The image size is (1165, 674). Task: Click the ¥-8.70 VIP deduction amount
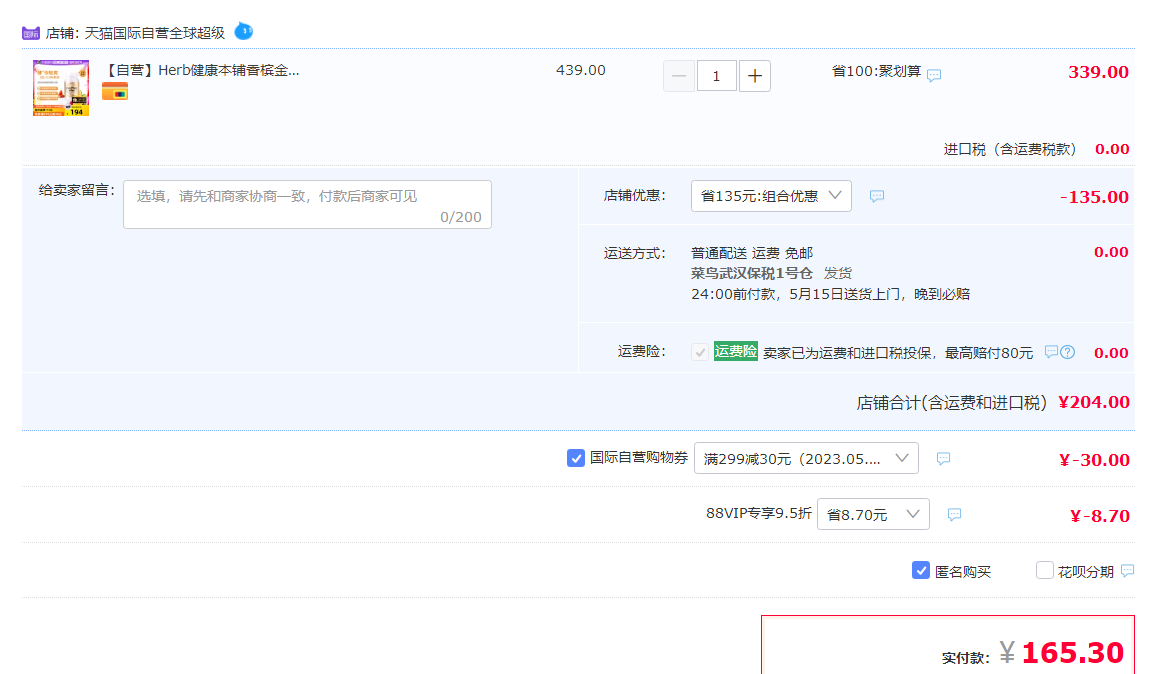pyautogui.click(x=1100, y=516)
